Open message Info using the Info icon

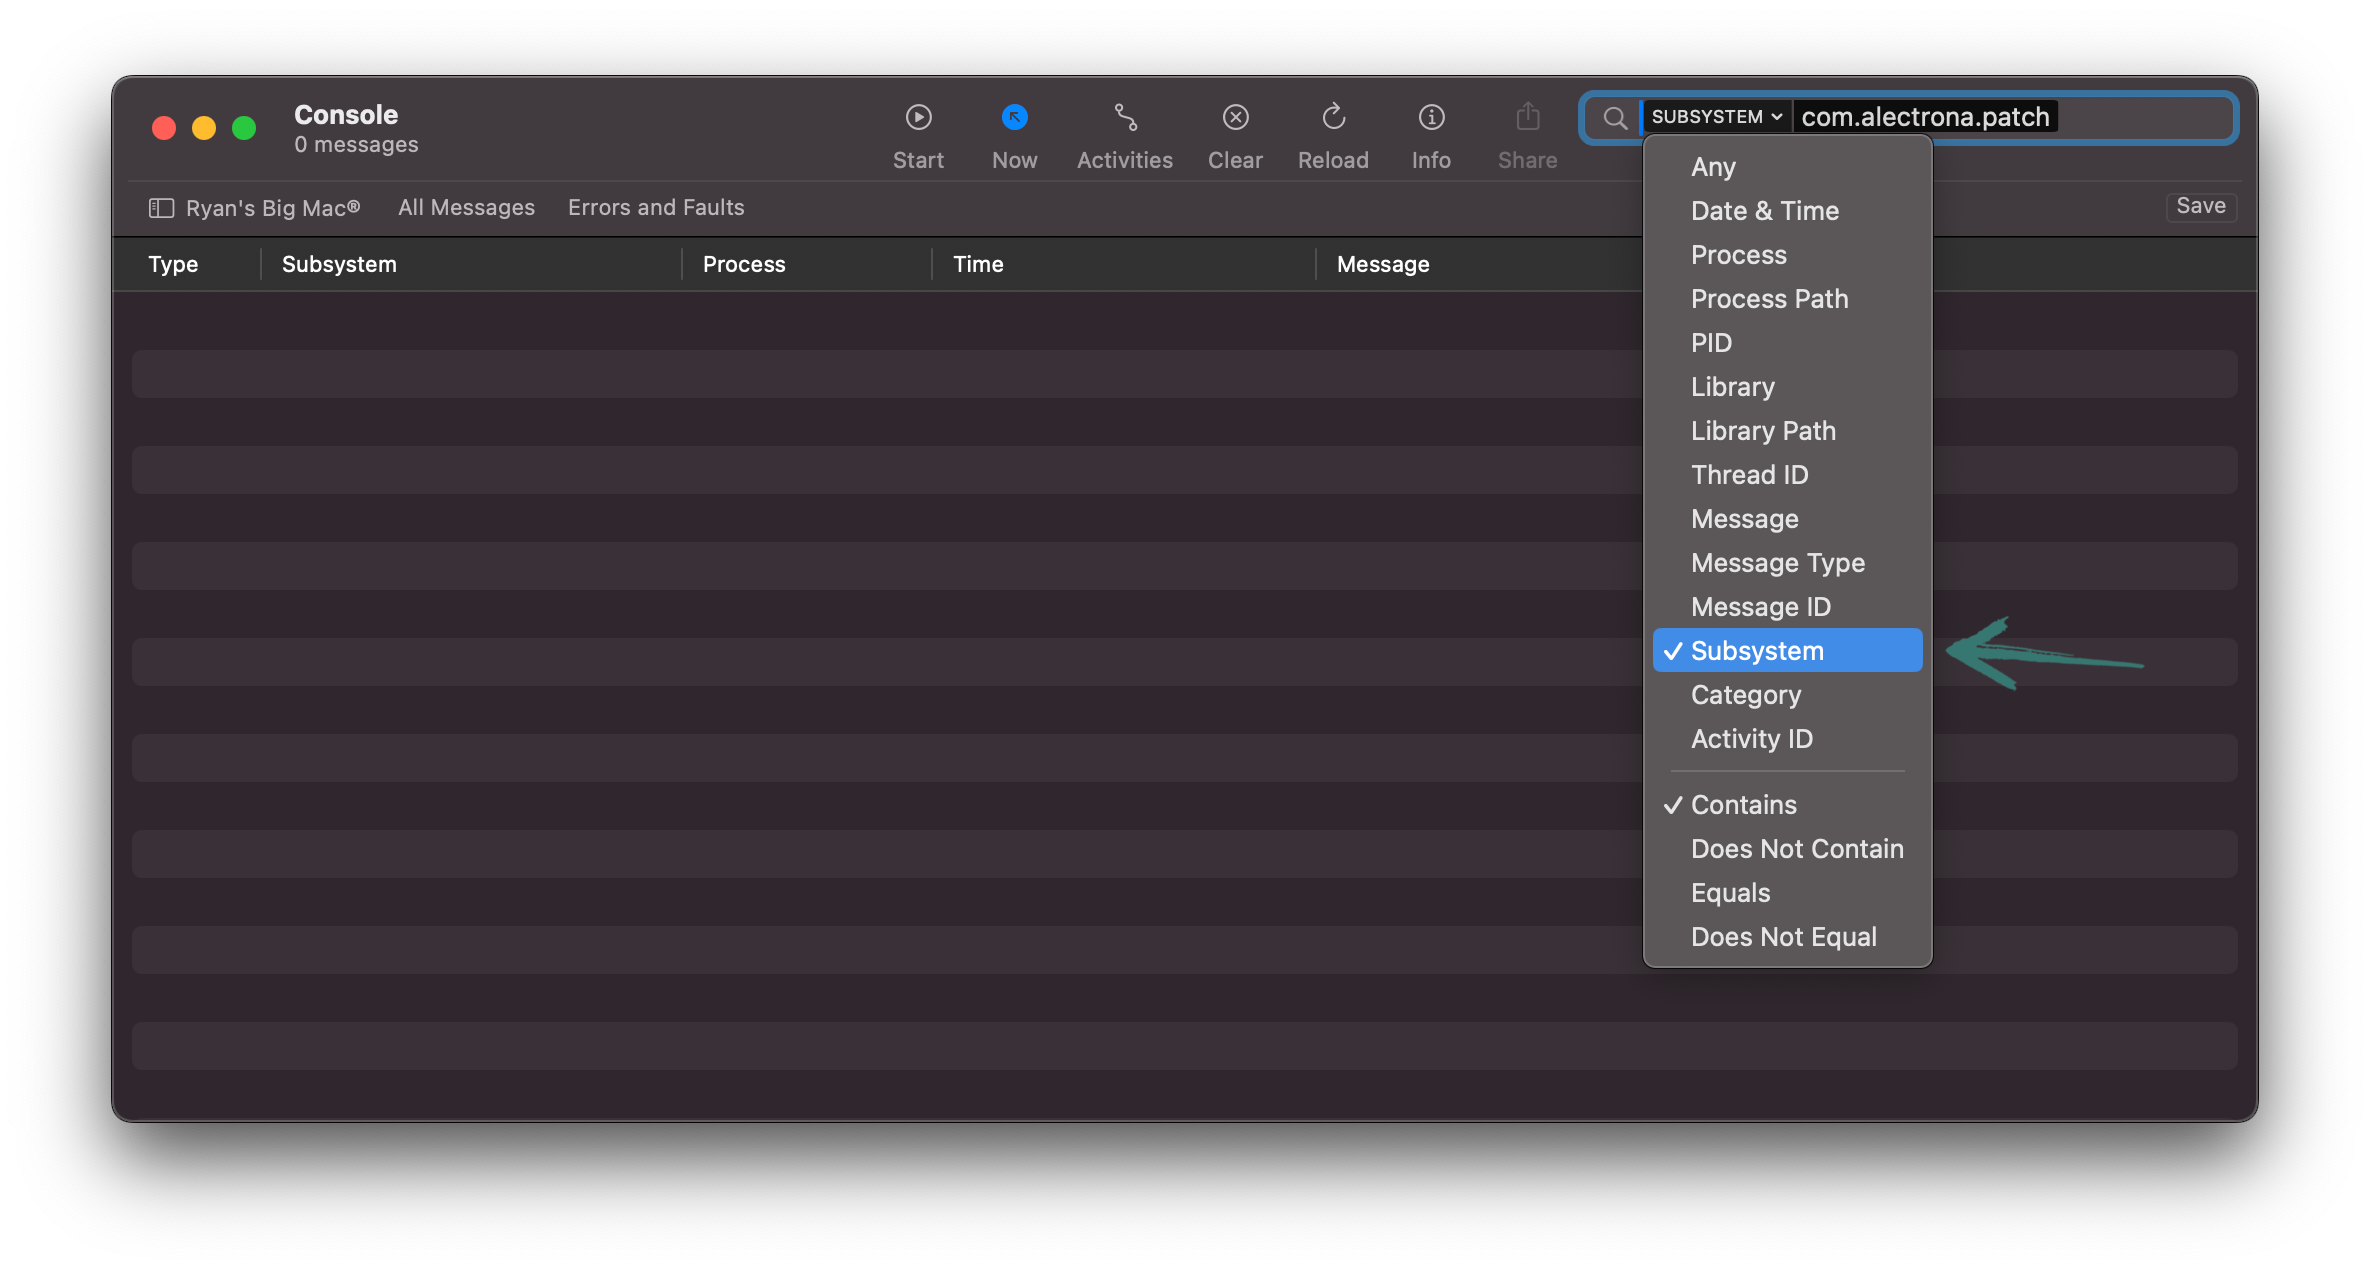click(1431, 117)
